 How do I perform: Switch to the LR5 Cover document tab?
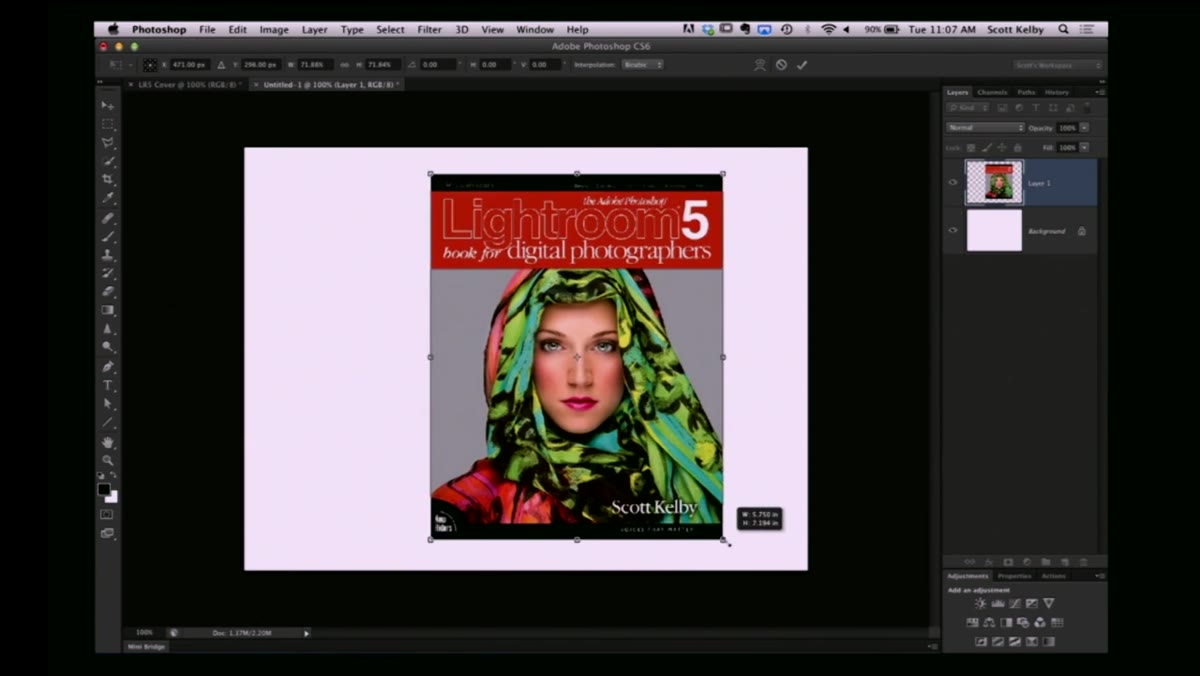(x=186, y=84)
